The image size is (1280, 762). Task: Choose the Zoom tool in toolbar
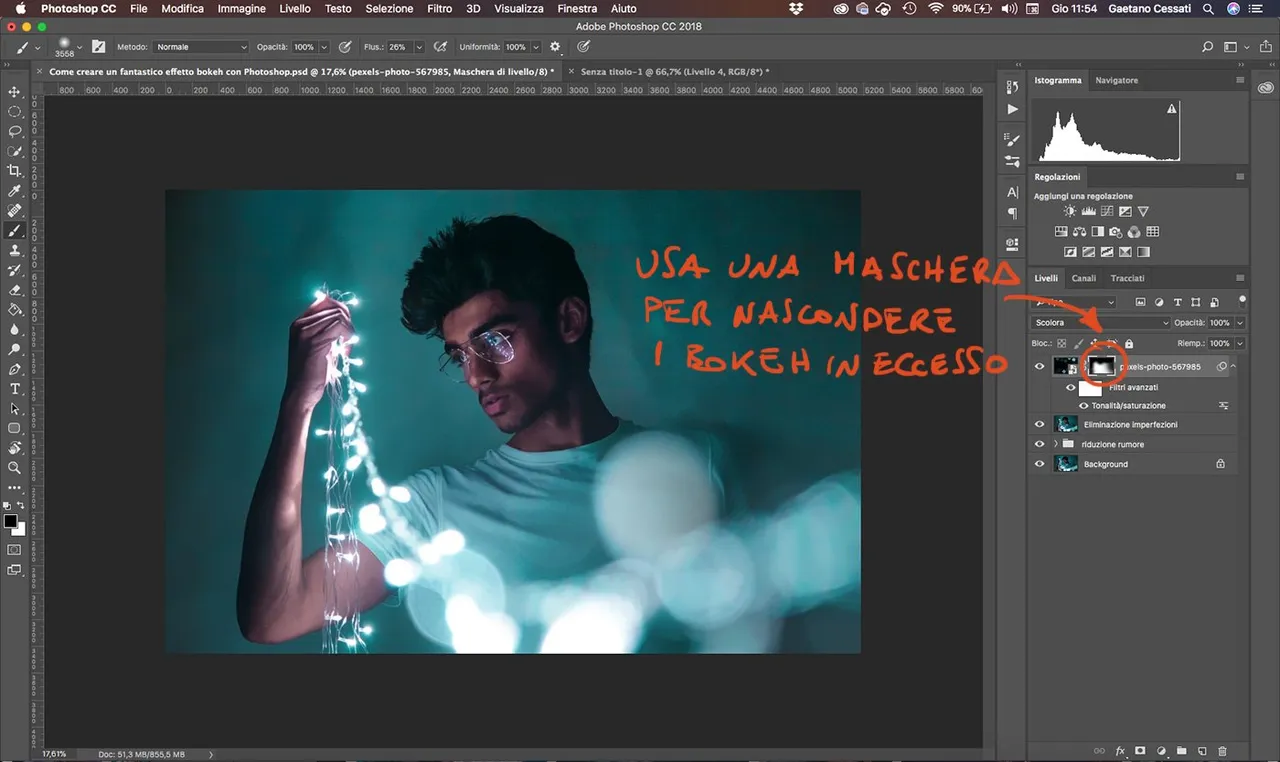[15, 467]
